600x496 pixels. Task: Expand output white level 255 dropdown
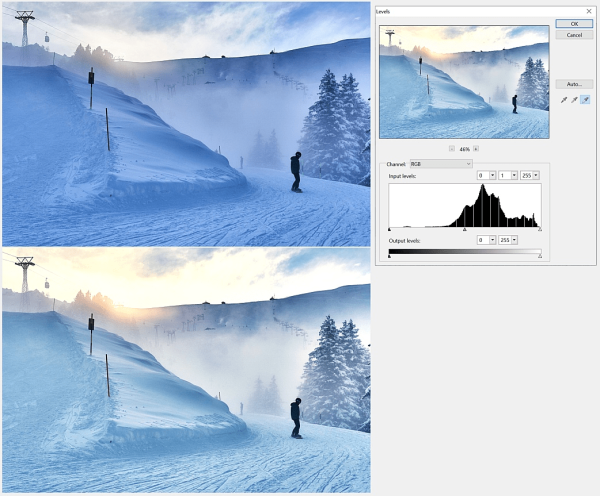click(514, 240)
